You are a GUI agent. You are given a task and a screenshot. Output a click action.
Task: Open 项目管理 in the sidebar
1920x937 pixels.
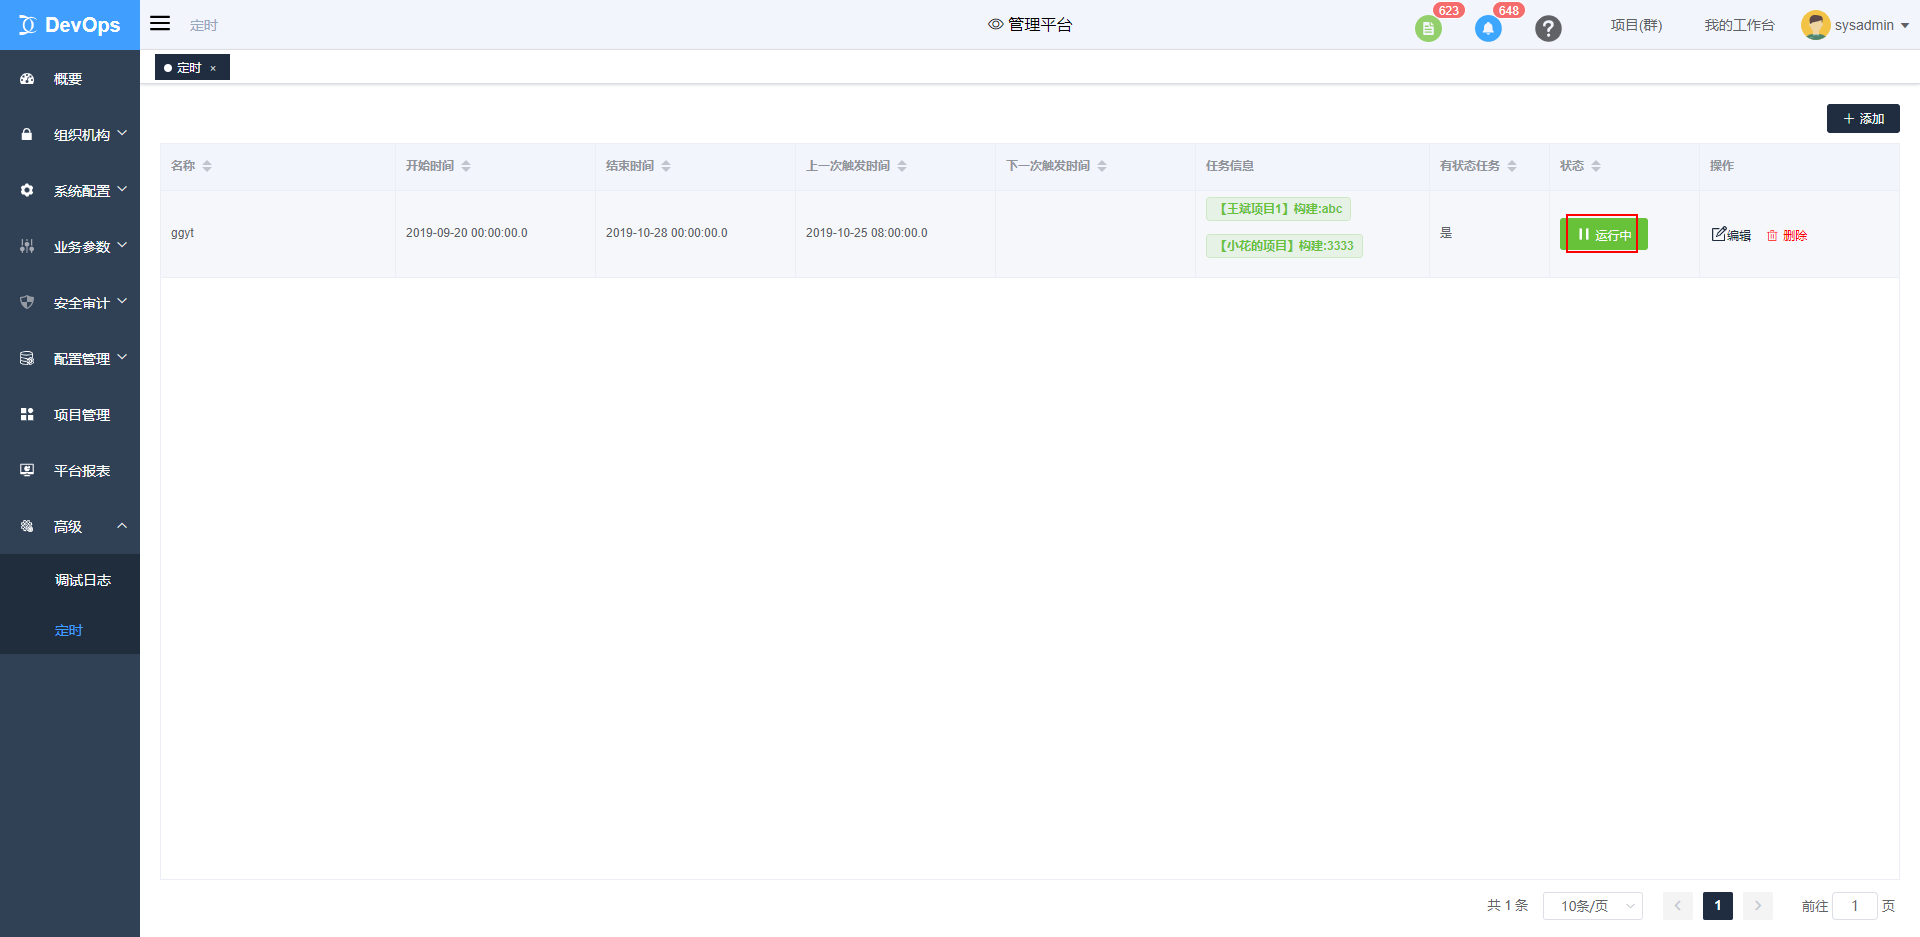[70, 414]
